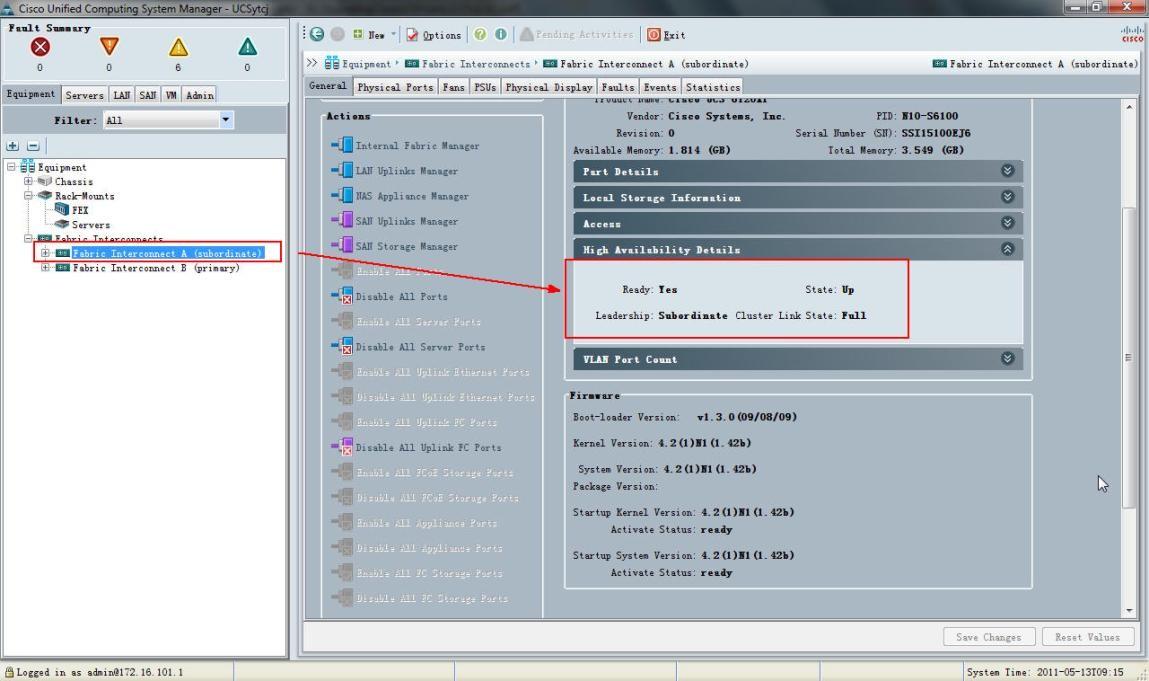Expand Fabric Interconnect A (subordinate) node
The image size is (1149, 681).
[45, 253]
